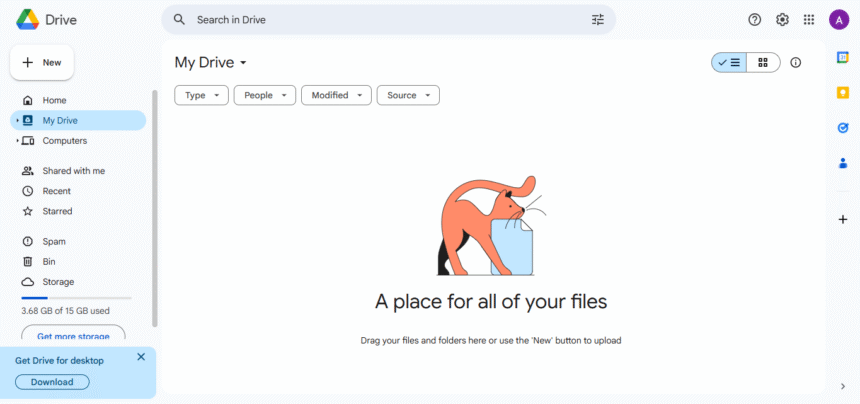This screenshot has height=404, width=860.
Task: Dismiss Get Drive for desktop banner
Action: [x=141, y=357]
